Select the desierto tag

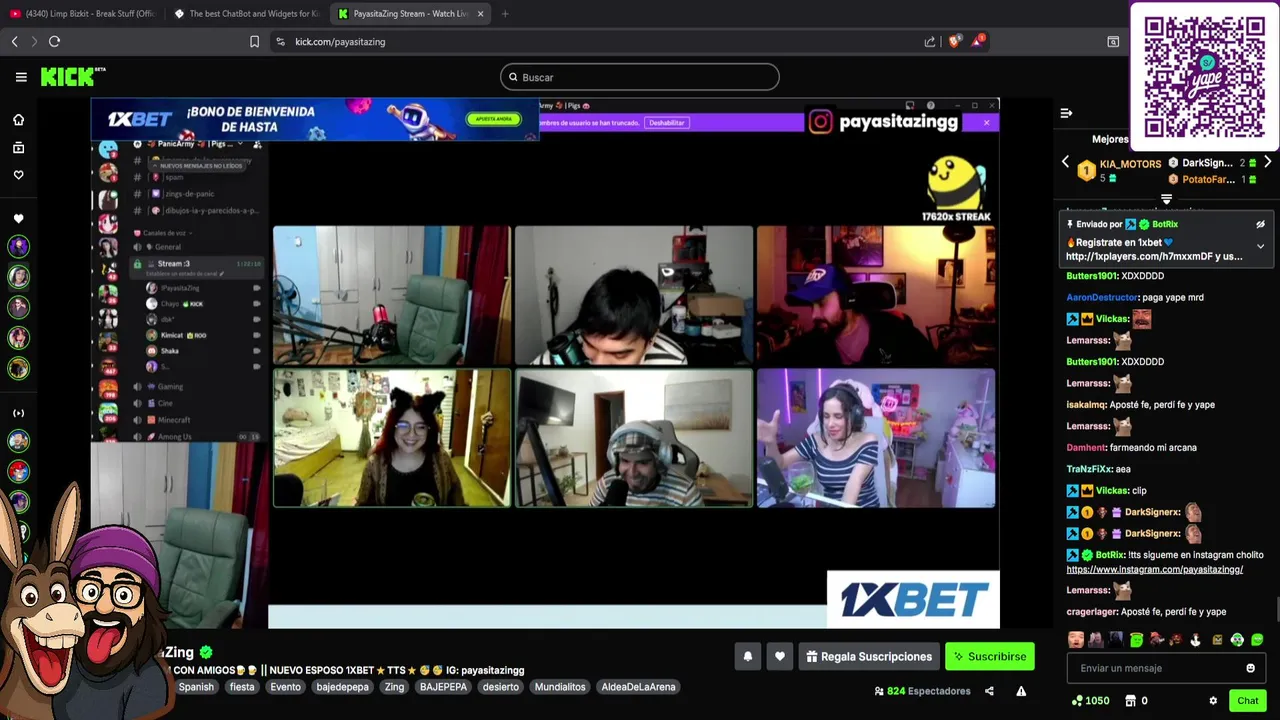coord(500,687)
